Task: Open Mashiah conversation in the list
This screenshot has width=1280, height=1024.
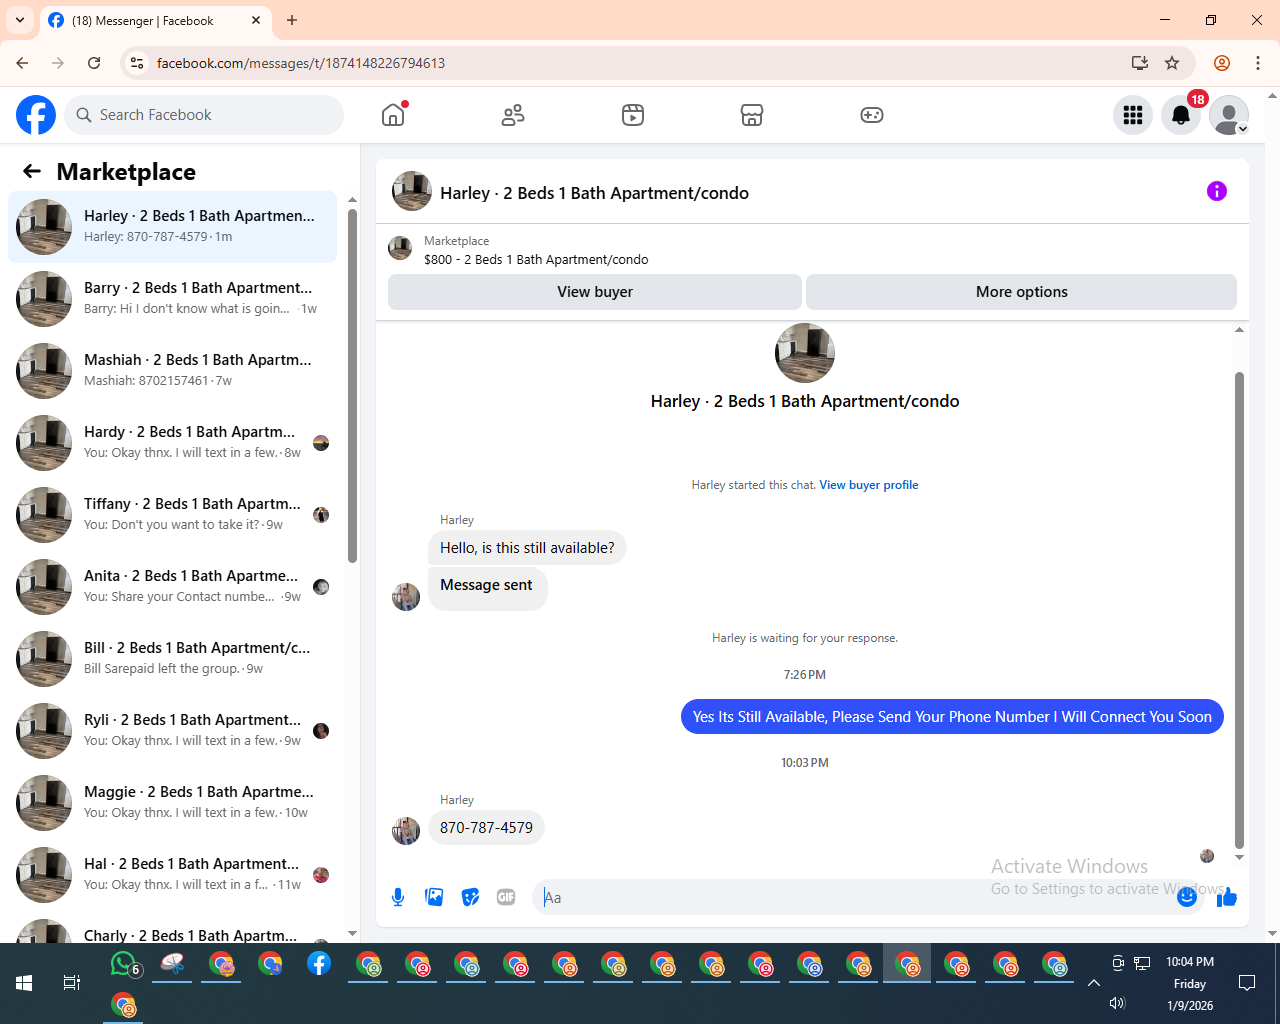Action: (173, 371)
